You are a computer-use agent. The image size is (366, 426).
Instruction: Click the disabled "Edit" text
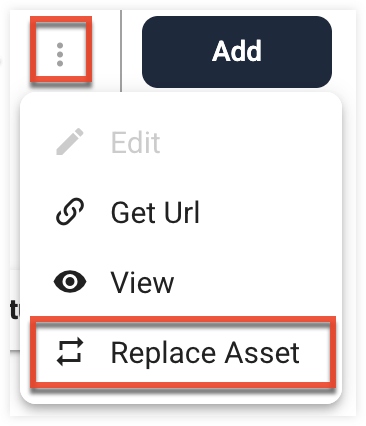click(x=135, y=142)
